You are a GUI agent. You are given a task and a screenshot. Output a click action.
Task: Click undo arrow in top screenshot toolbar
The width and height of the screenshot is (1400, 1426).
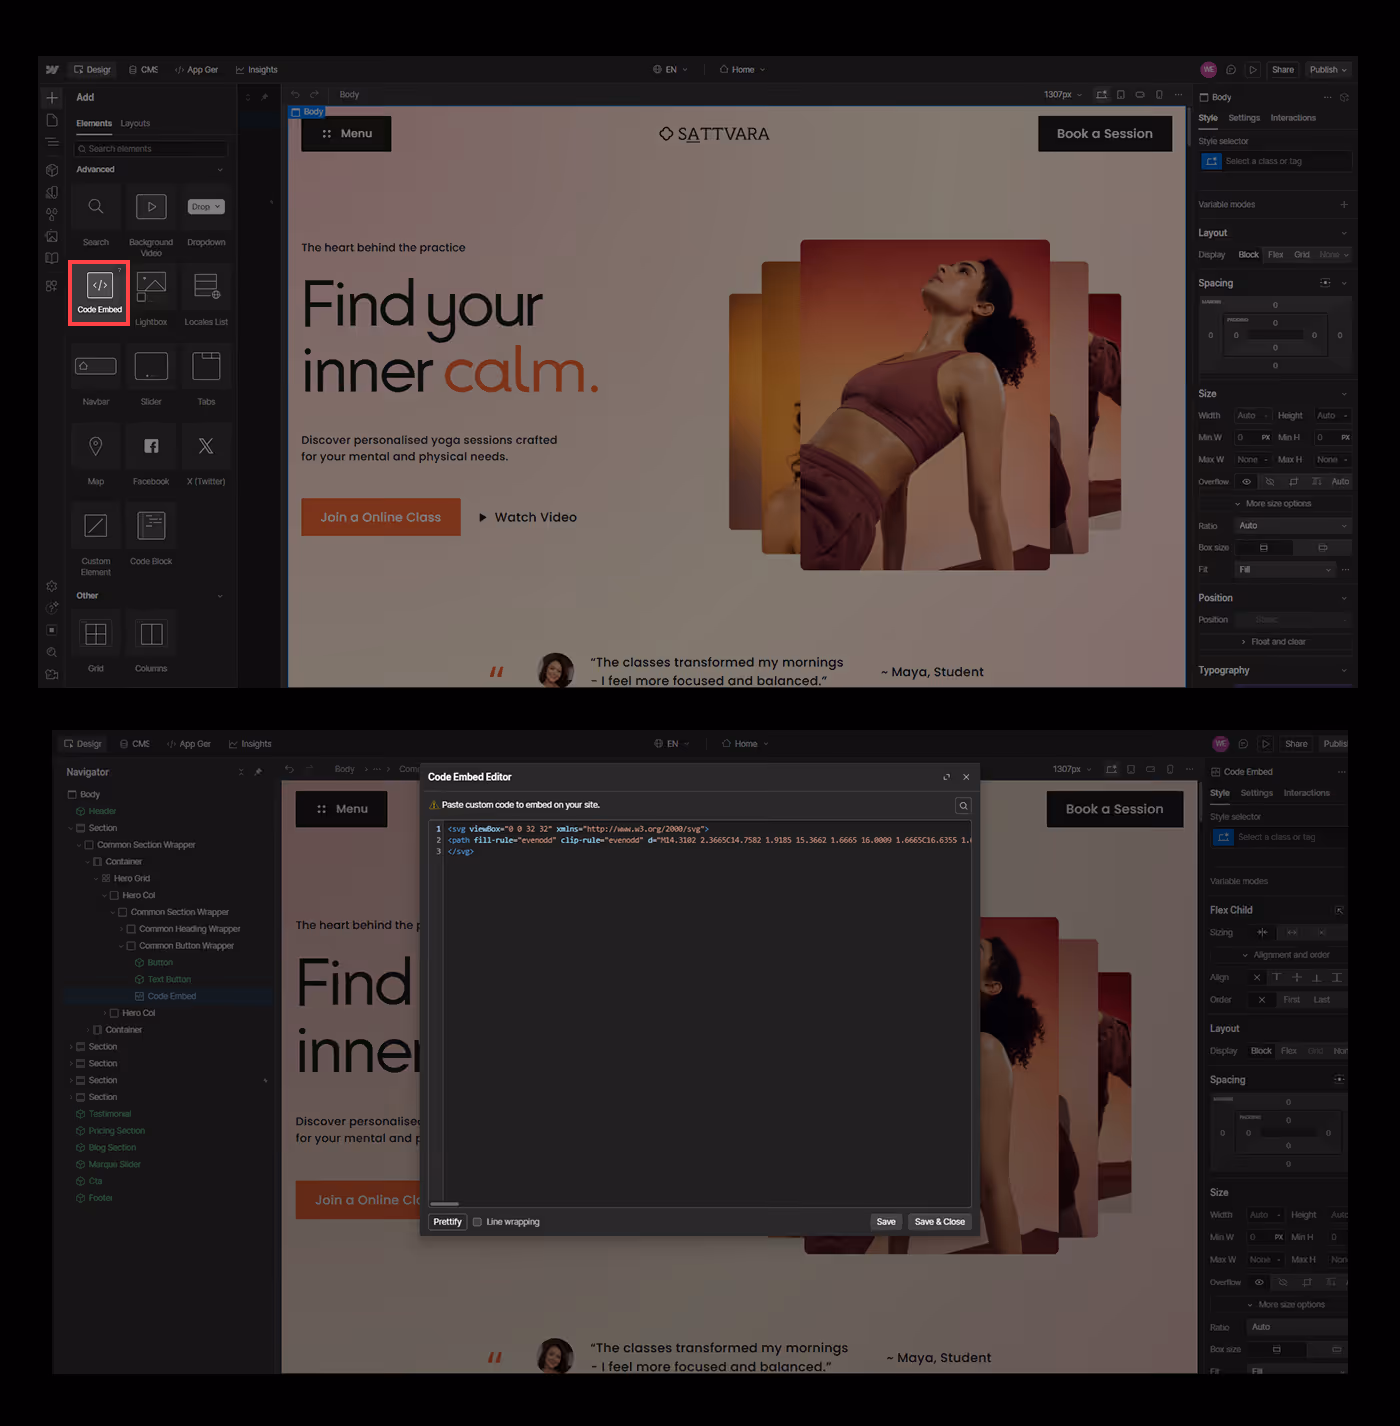(x=295, y=94)
